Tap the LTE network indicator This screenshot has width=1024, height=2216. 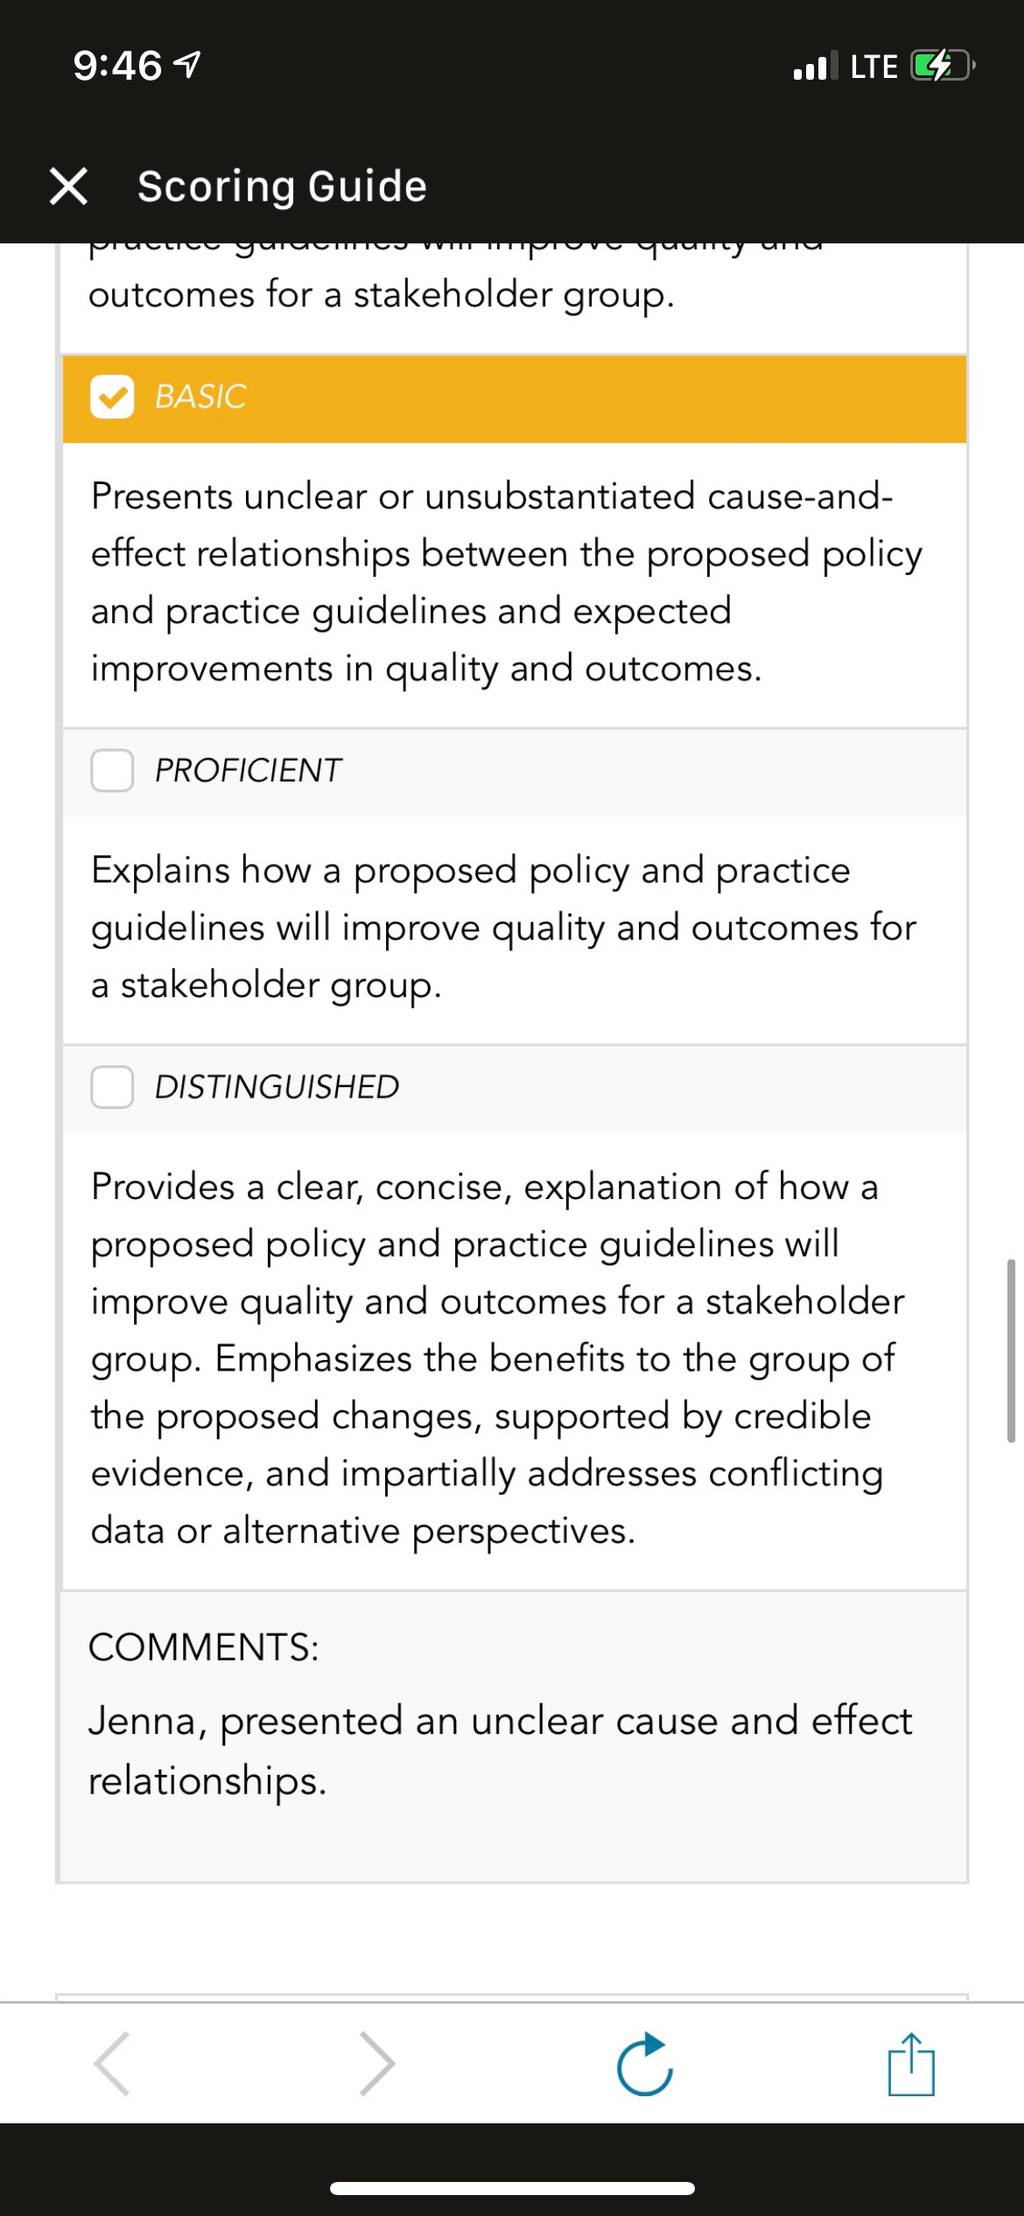(x=874, y=67)
